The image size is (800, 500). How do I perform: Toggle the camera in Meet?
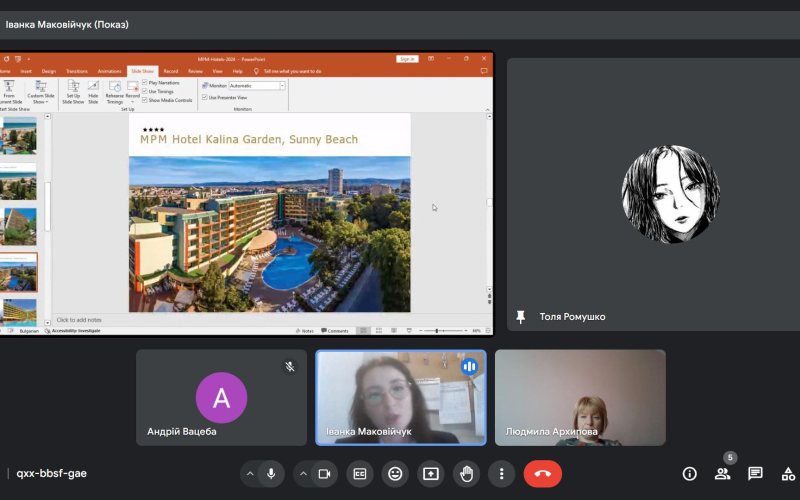pyautogui.click(x=324, y=474)
